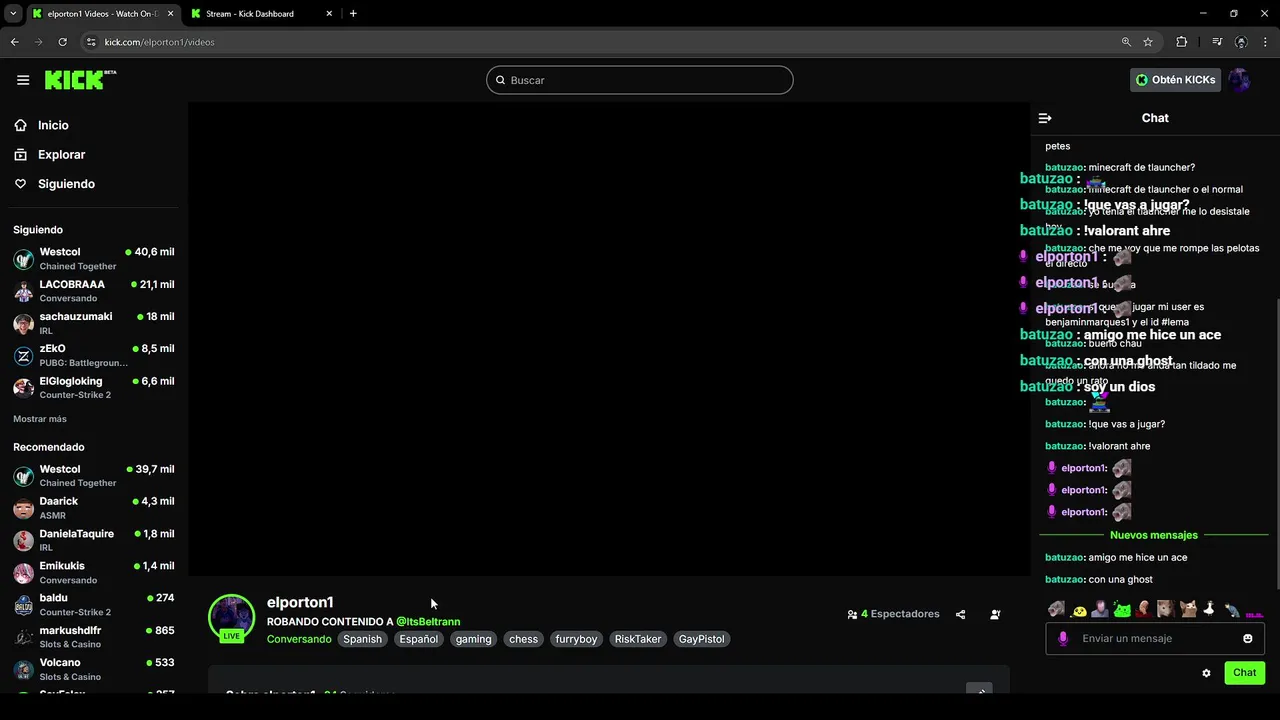Go to Inicio in sidebar
Viewport: 1280px width, 720px height.
coord(53,125)
